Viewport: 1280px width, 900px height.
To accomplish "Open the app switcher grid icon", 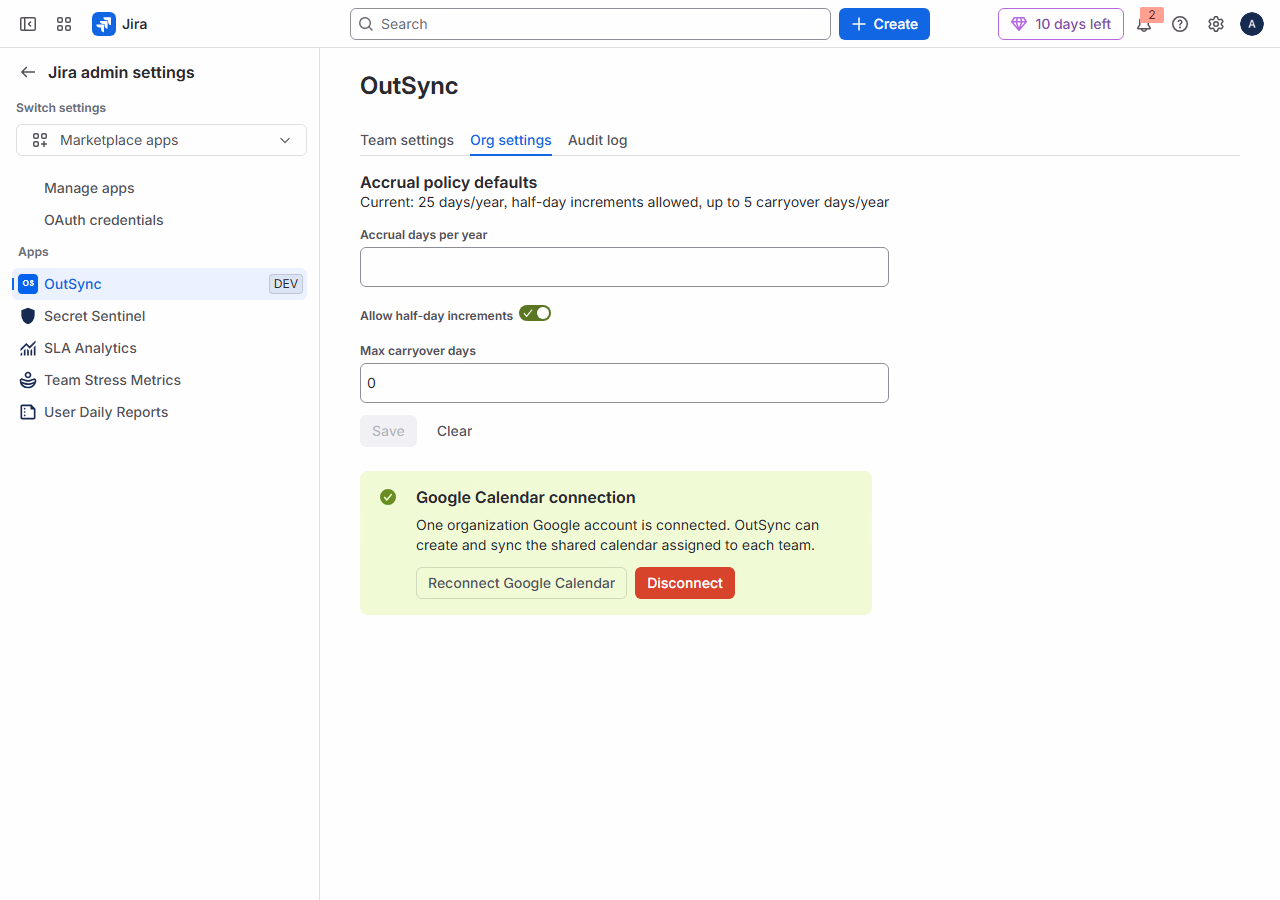I will tap(64, 24).
